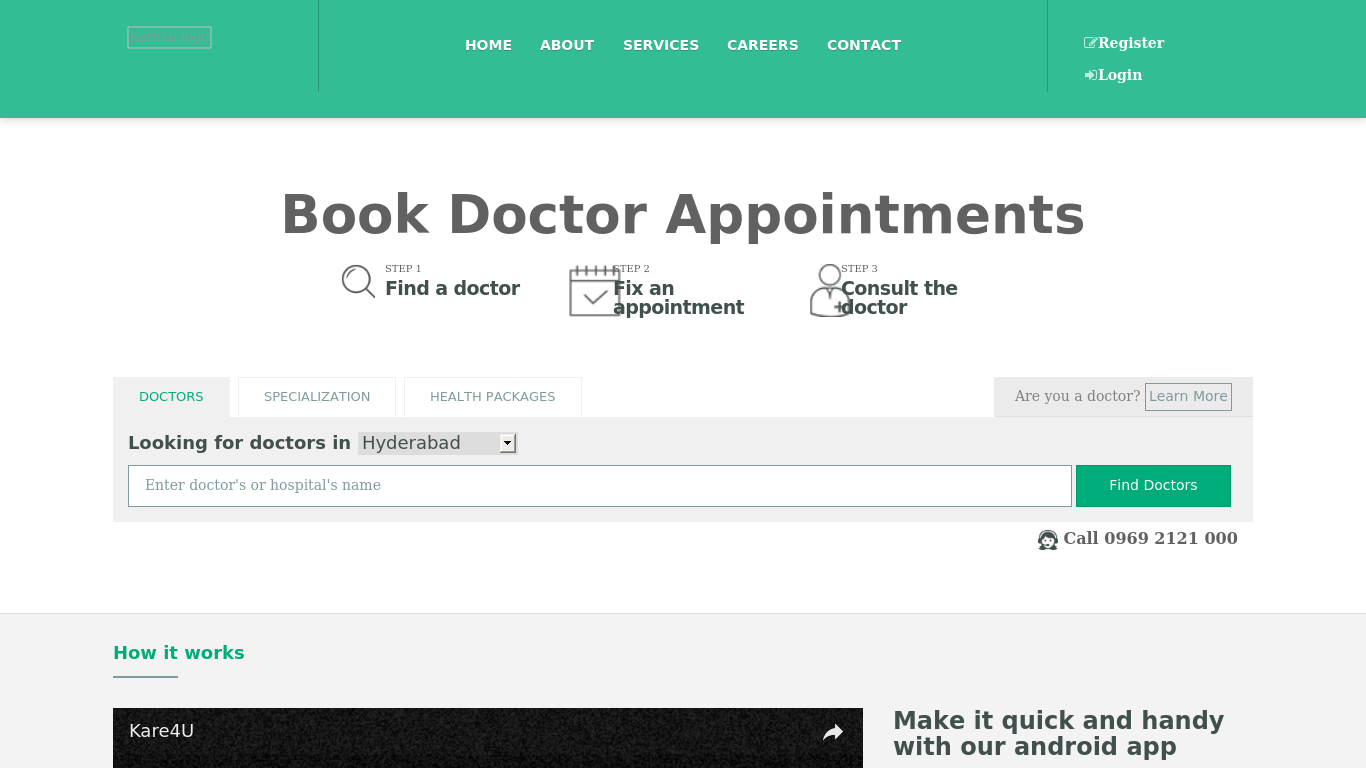Focus the doctor or hospital name field

600,486
